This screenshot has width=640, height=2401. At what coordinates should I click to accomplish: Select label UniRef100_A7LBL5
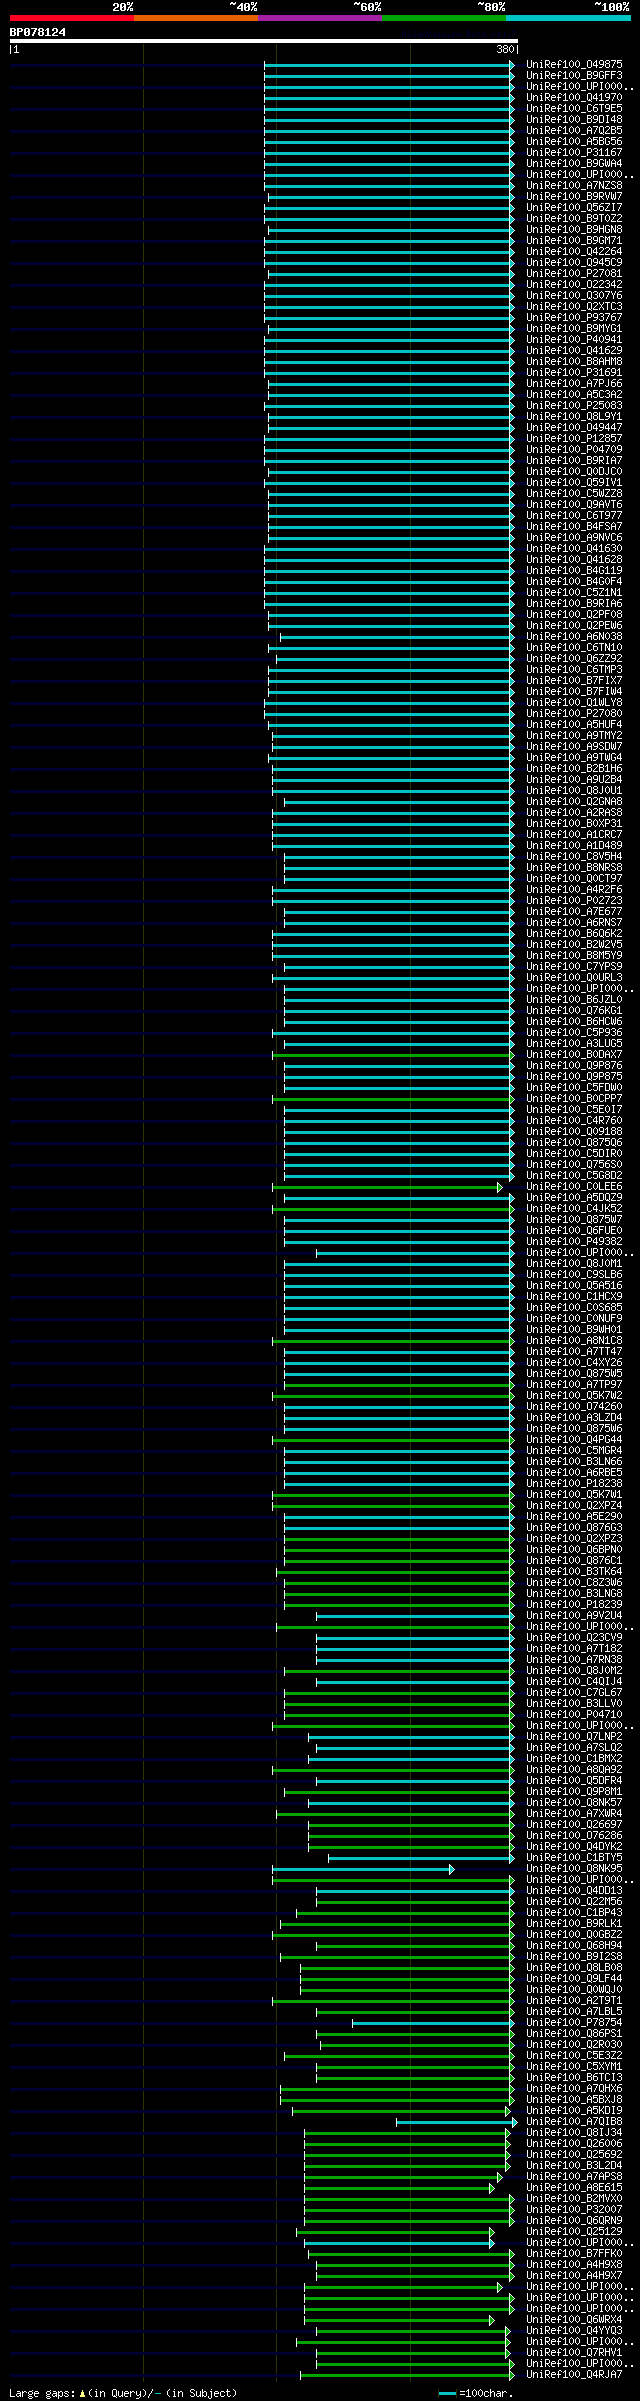(x=574, y=2011)
